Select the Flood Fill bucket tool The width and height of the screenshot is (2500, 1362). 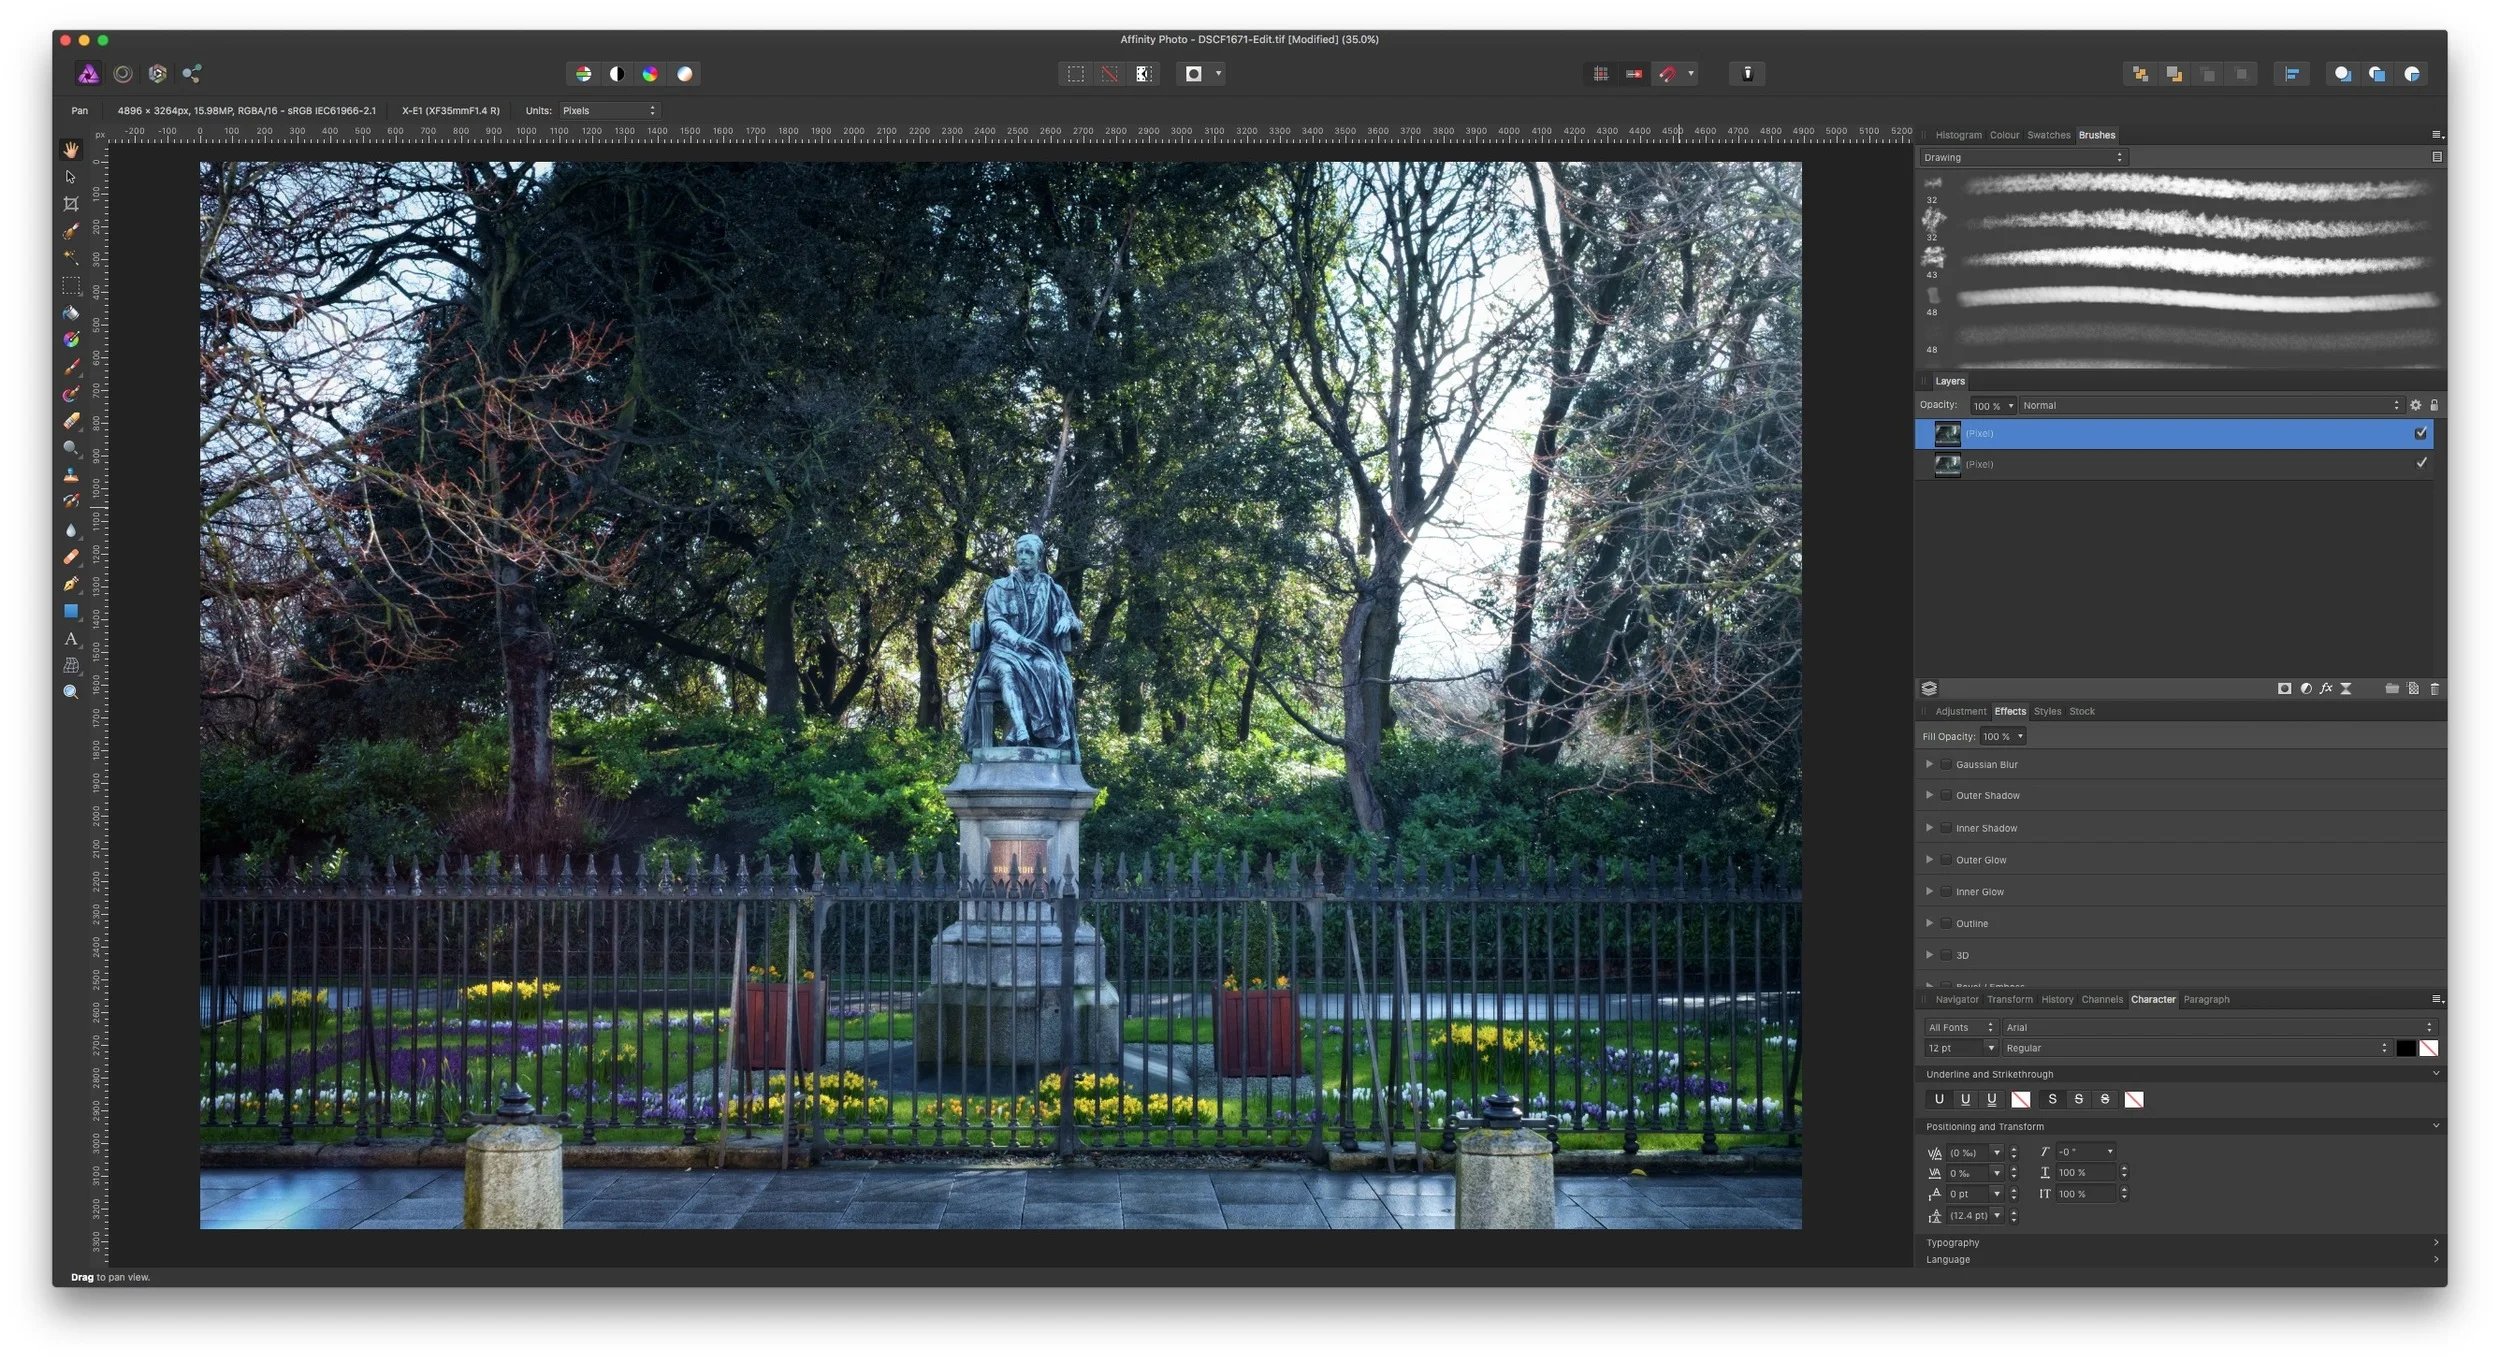(71, 313)
